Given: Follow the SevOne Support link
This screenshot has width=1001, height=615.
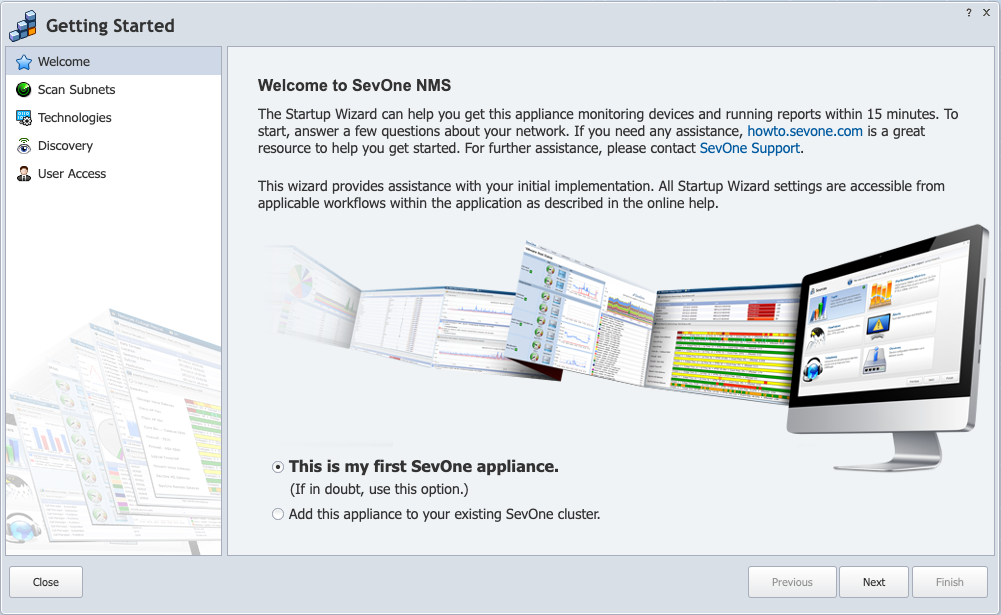Looking at the screenshot, I should 749,148.
